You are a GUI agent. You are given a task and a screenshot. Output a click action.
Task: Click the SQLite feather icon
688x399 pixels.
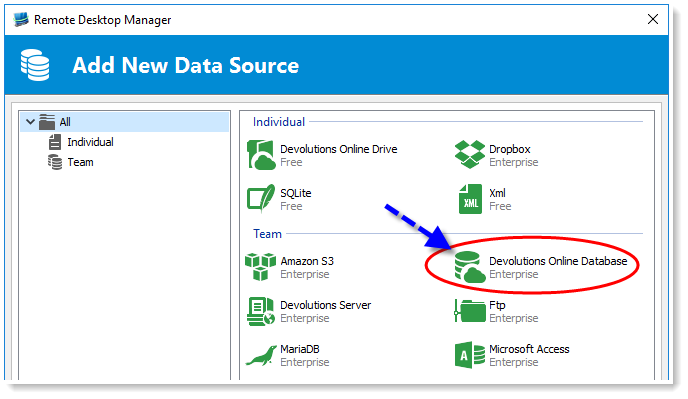[x=261, y=199]
